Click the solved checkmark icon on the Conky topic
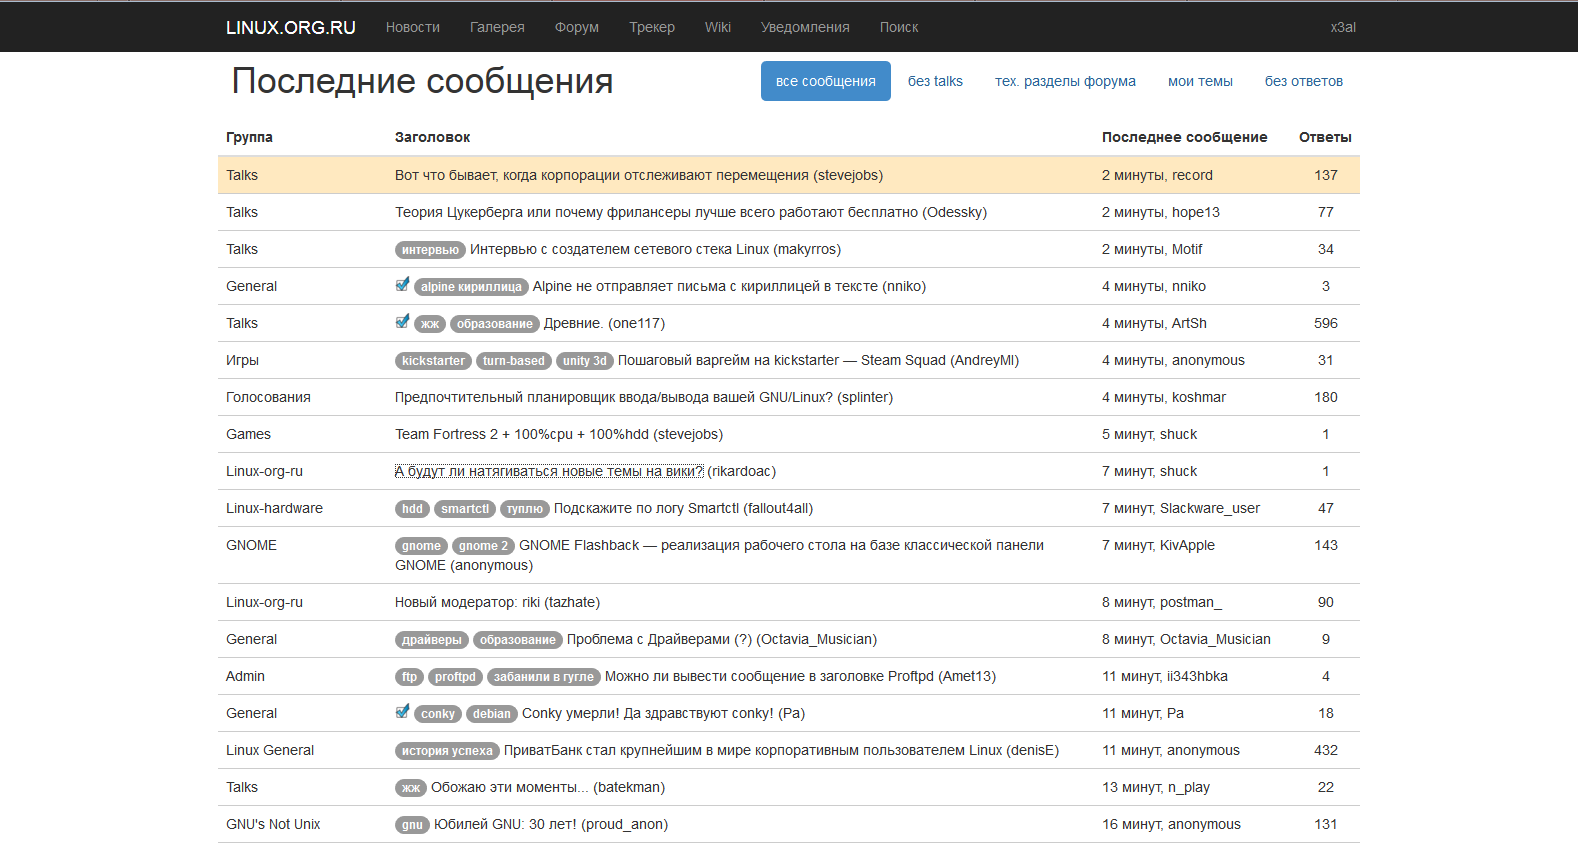Screen dimensions: 1578x853 point(402,712)
